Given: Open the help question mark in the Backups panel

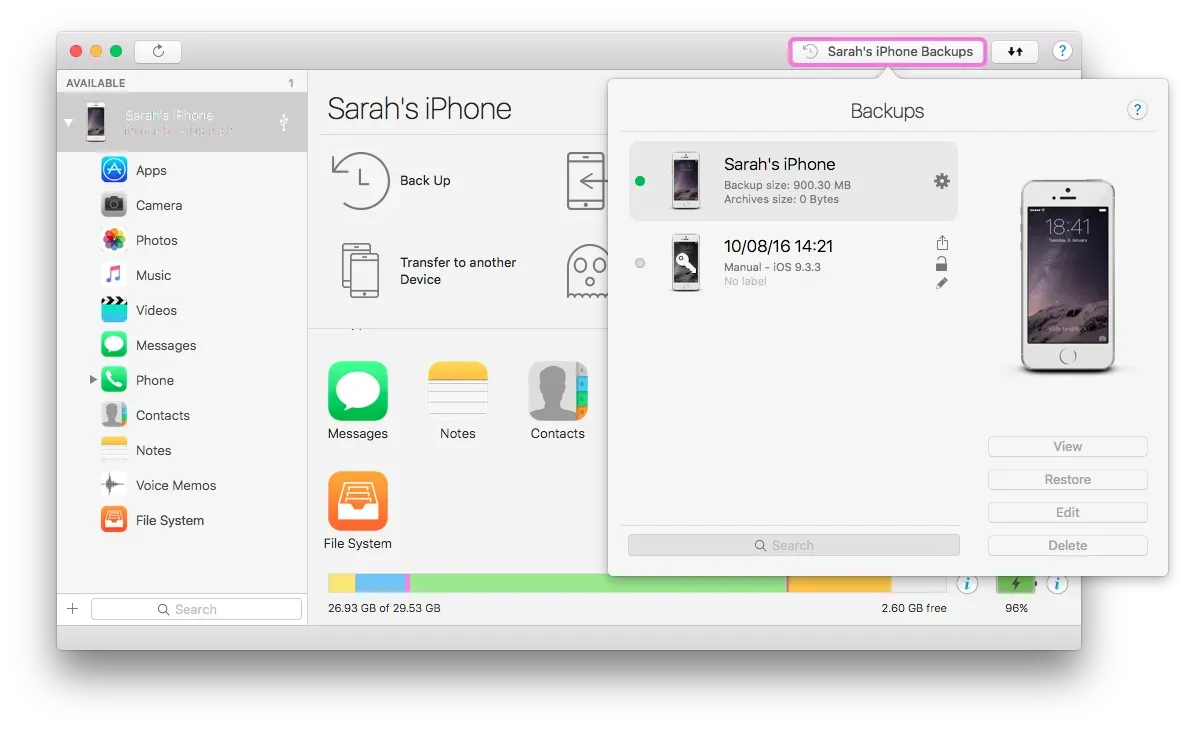Looking at the screenshot, I should (x=1136, y=110).
